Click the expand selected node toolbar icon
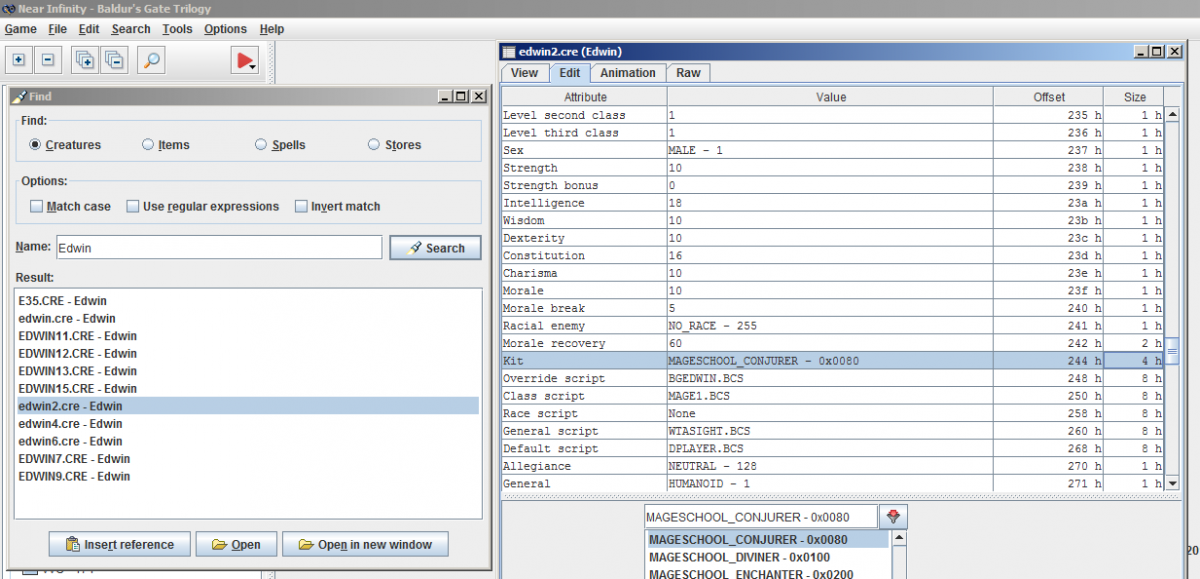Screen dimensions: 1200x579 coord(19,60)
